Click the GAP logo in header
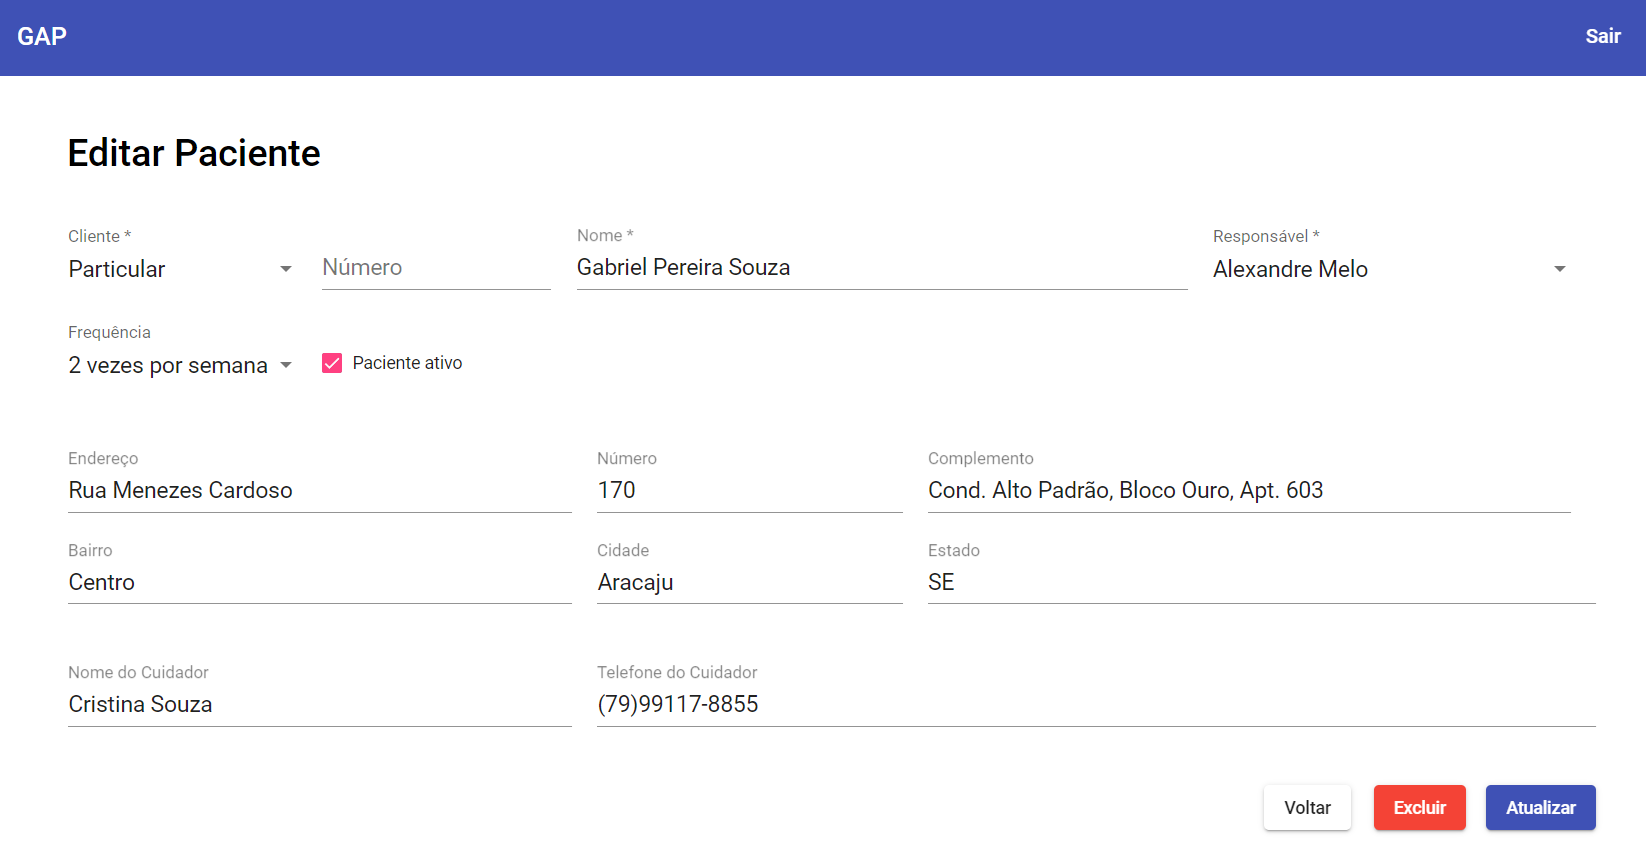Viewport: 1646px width, 852px height. pyautogui.click(x=42, y=37)
